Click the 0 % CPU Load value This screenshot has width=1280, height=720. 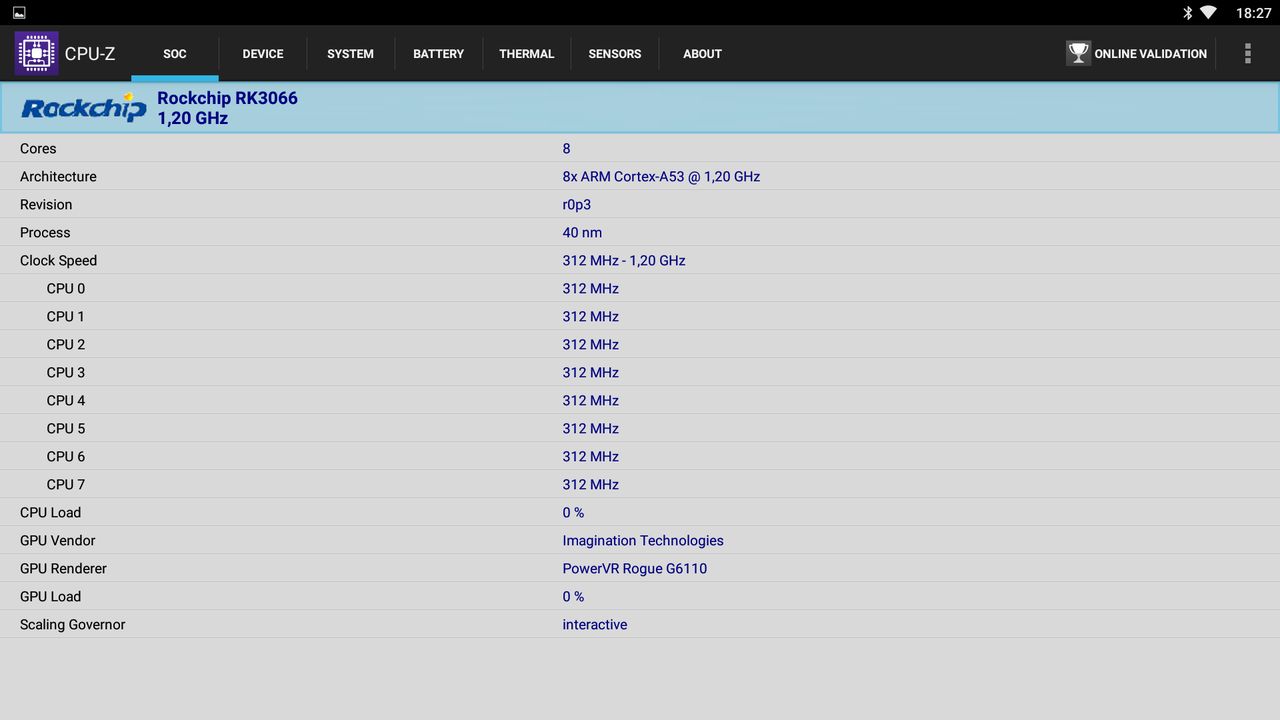pyautogui.click(x=573, y=512)
